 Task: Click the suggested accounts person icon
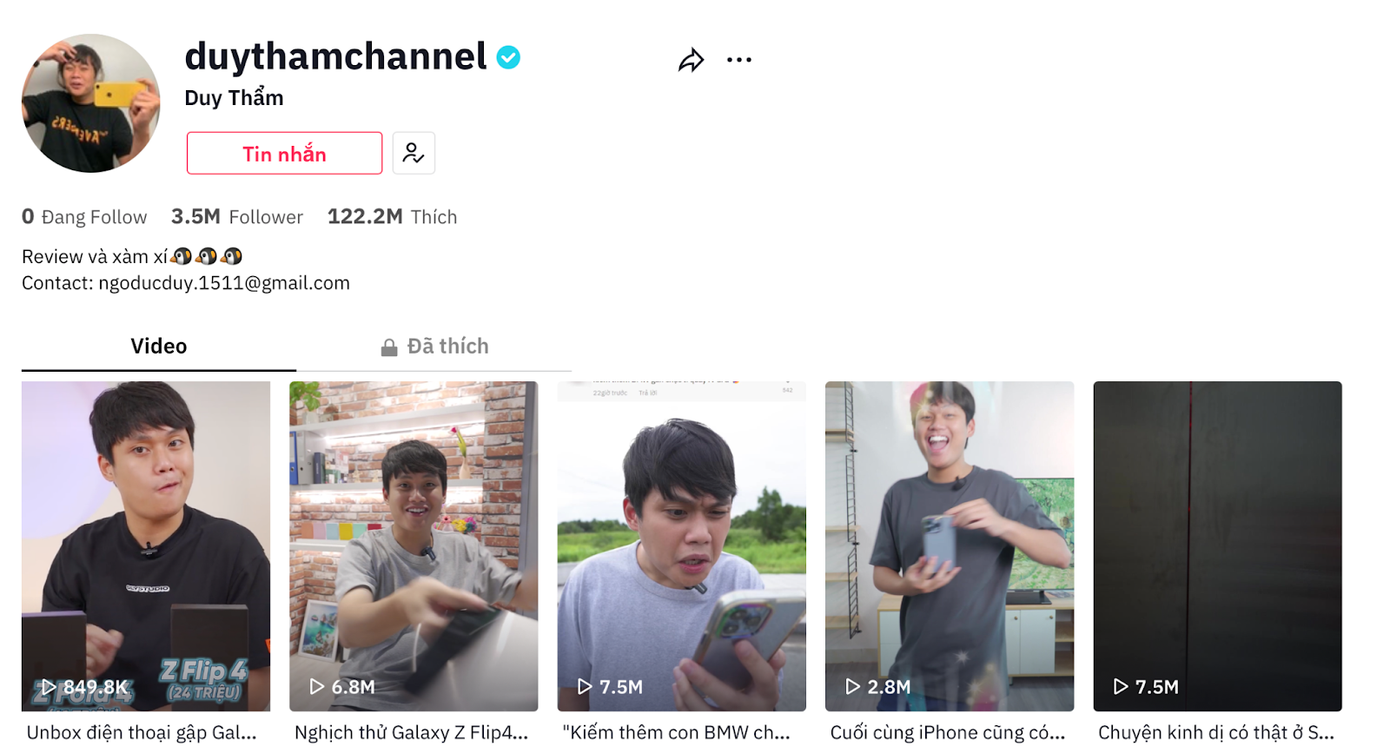pyautogui.click(x=413, y=152)
